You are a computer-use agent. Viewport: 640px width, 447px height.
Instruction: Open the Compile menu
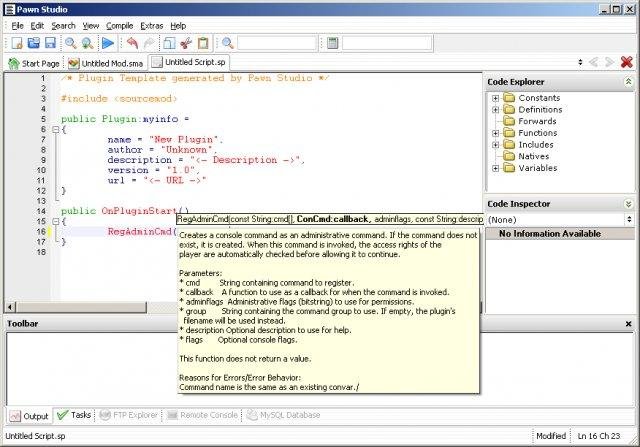click(x=119, y=25)
